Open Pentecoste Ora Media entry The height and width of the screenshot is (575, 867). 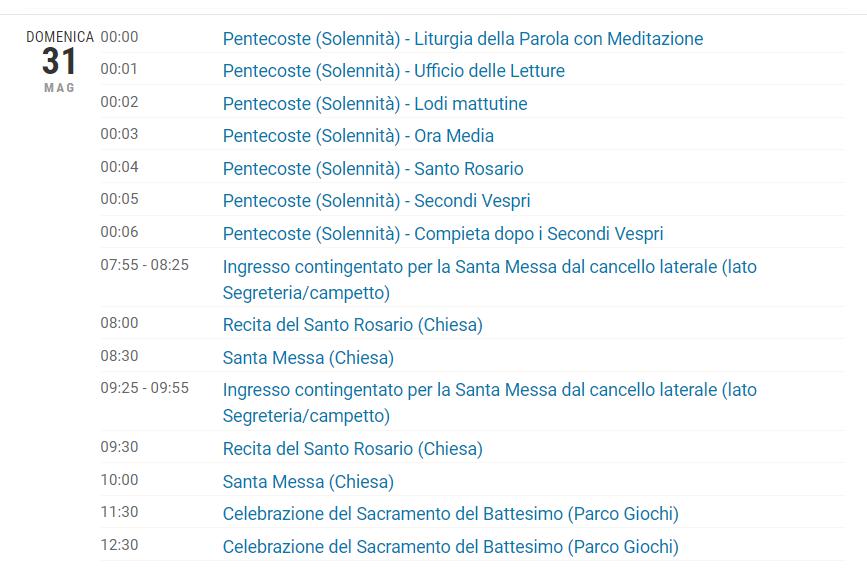358,135
